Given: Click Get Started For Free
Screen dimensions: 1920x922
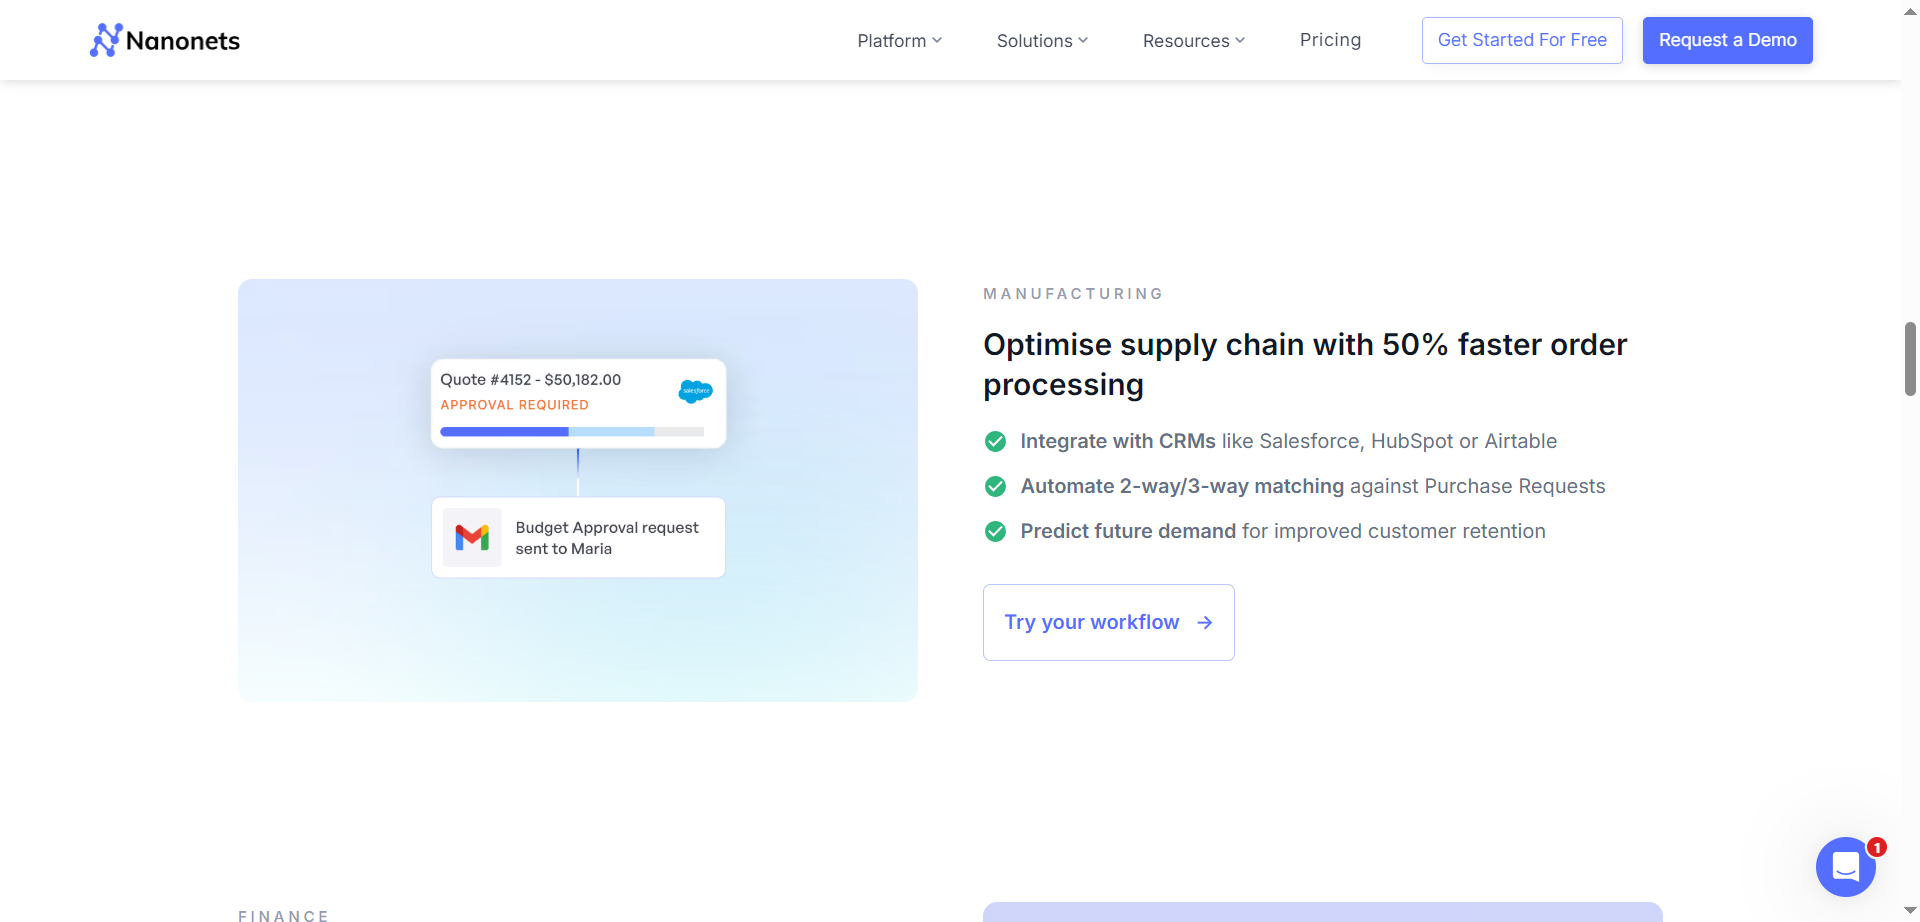Looking at the screenshot, I should tap(1521, 40).
